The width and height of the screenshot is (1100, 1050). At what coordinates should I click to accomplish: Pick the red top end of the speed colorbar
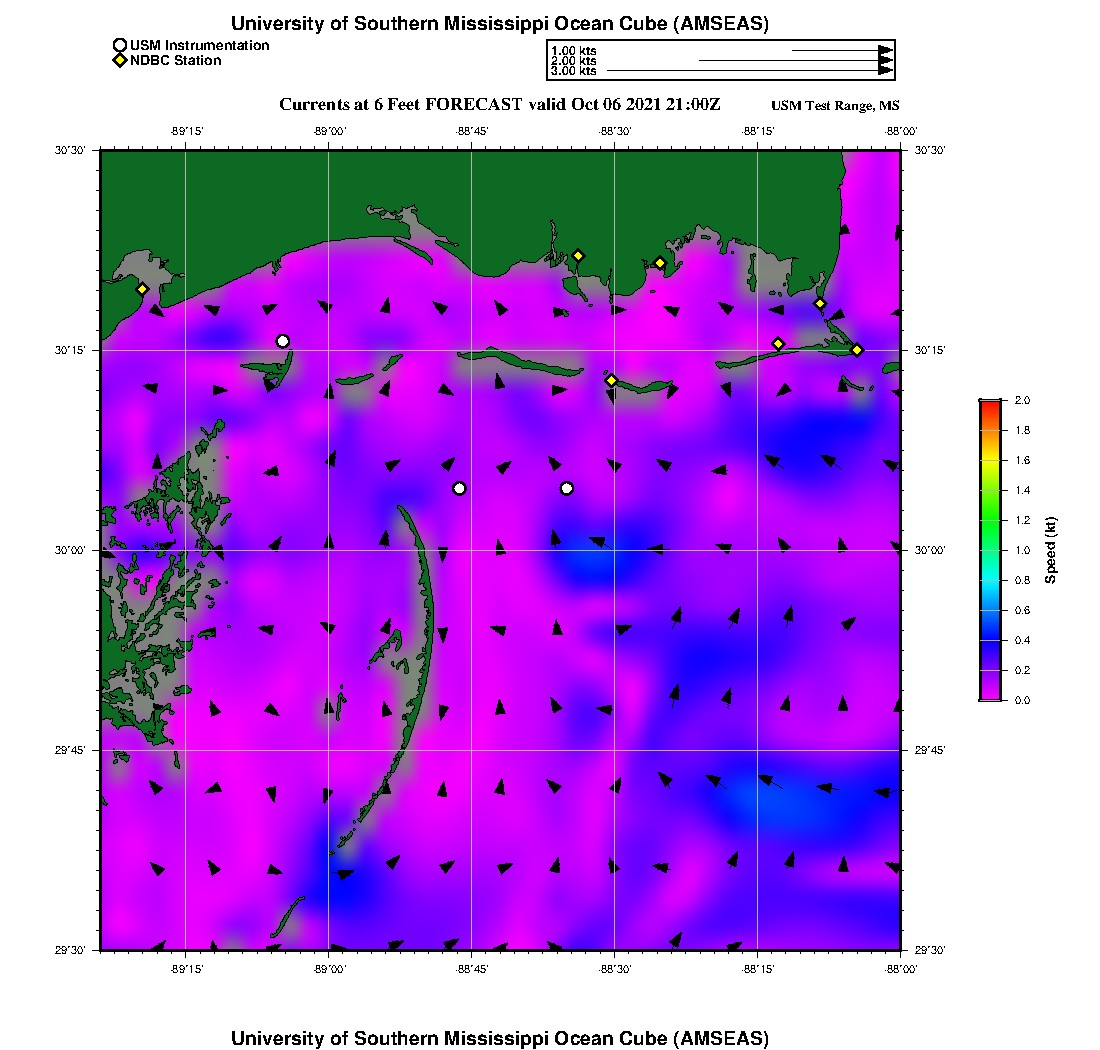[991, 407]
